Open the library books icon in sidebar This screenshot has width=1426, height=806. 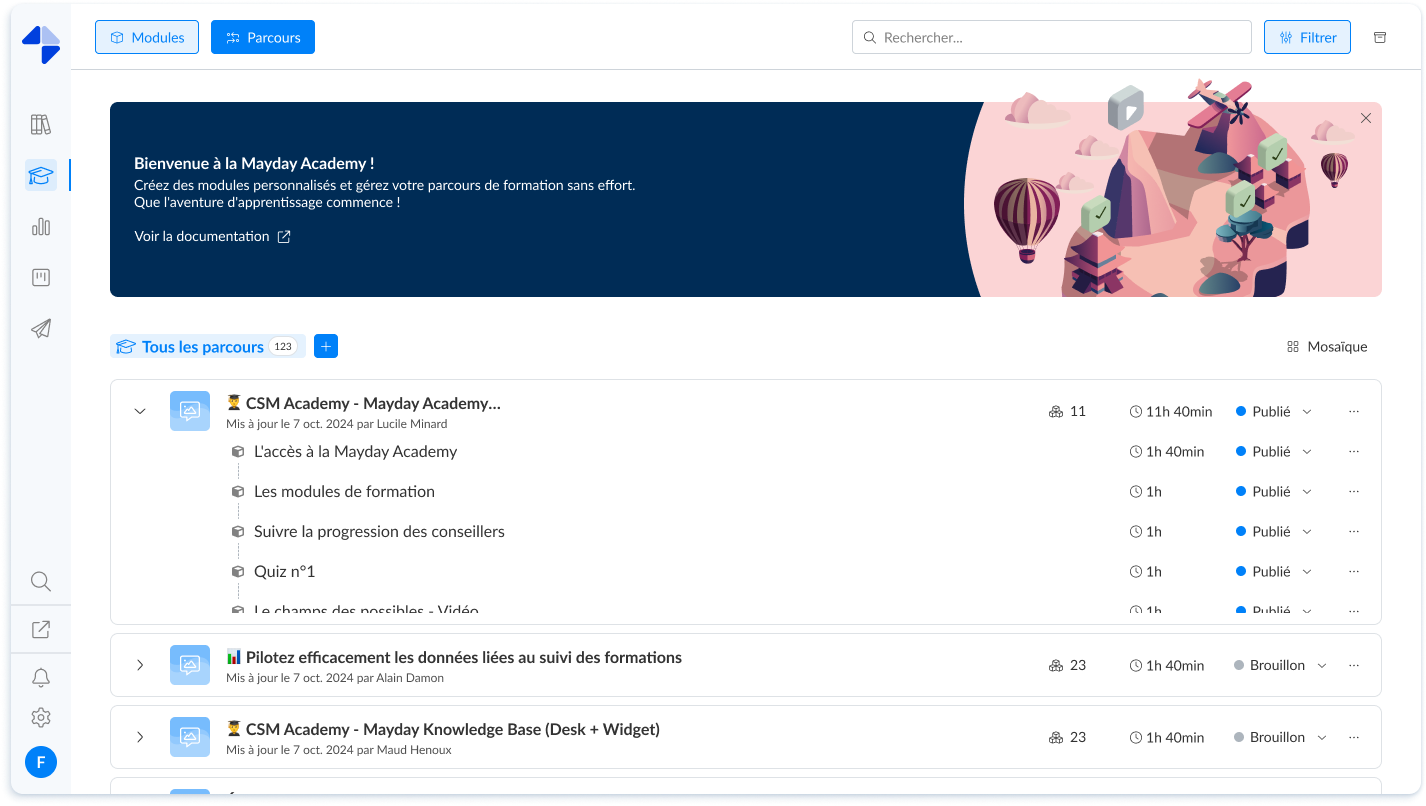40,125
